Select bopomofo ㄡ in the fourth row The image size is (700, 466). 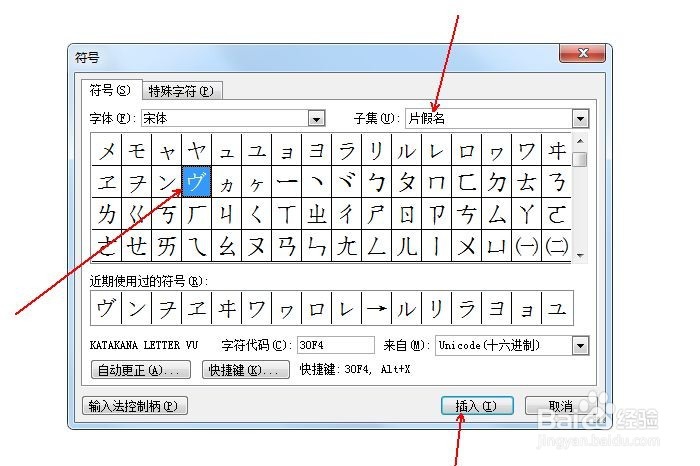point(256,245)
